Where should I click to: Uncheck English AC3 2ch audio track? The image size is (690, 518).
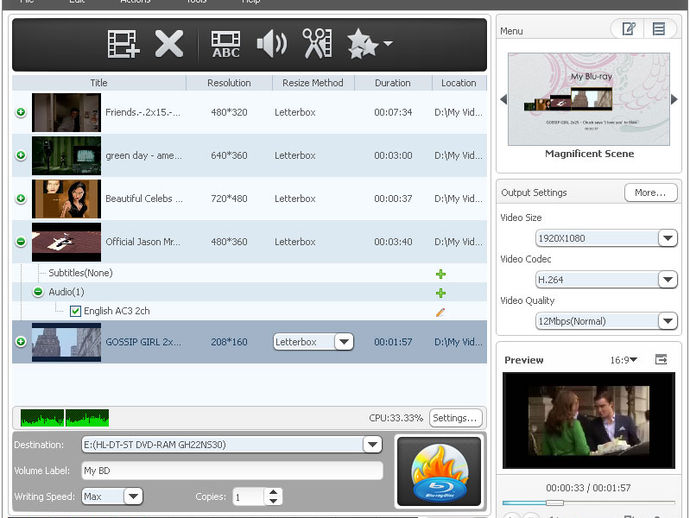click(x=75, y=311)
